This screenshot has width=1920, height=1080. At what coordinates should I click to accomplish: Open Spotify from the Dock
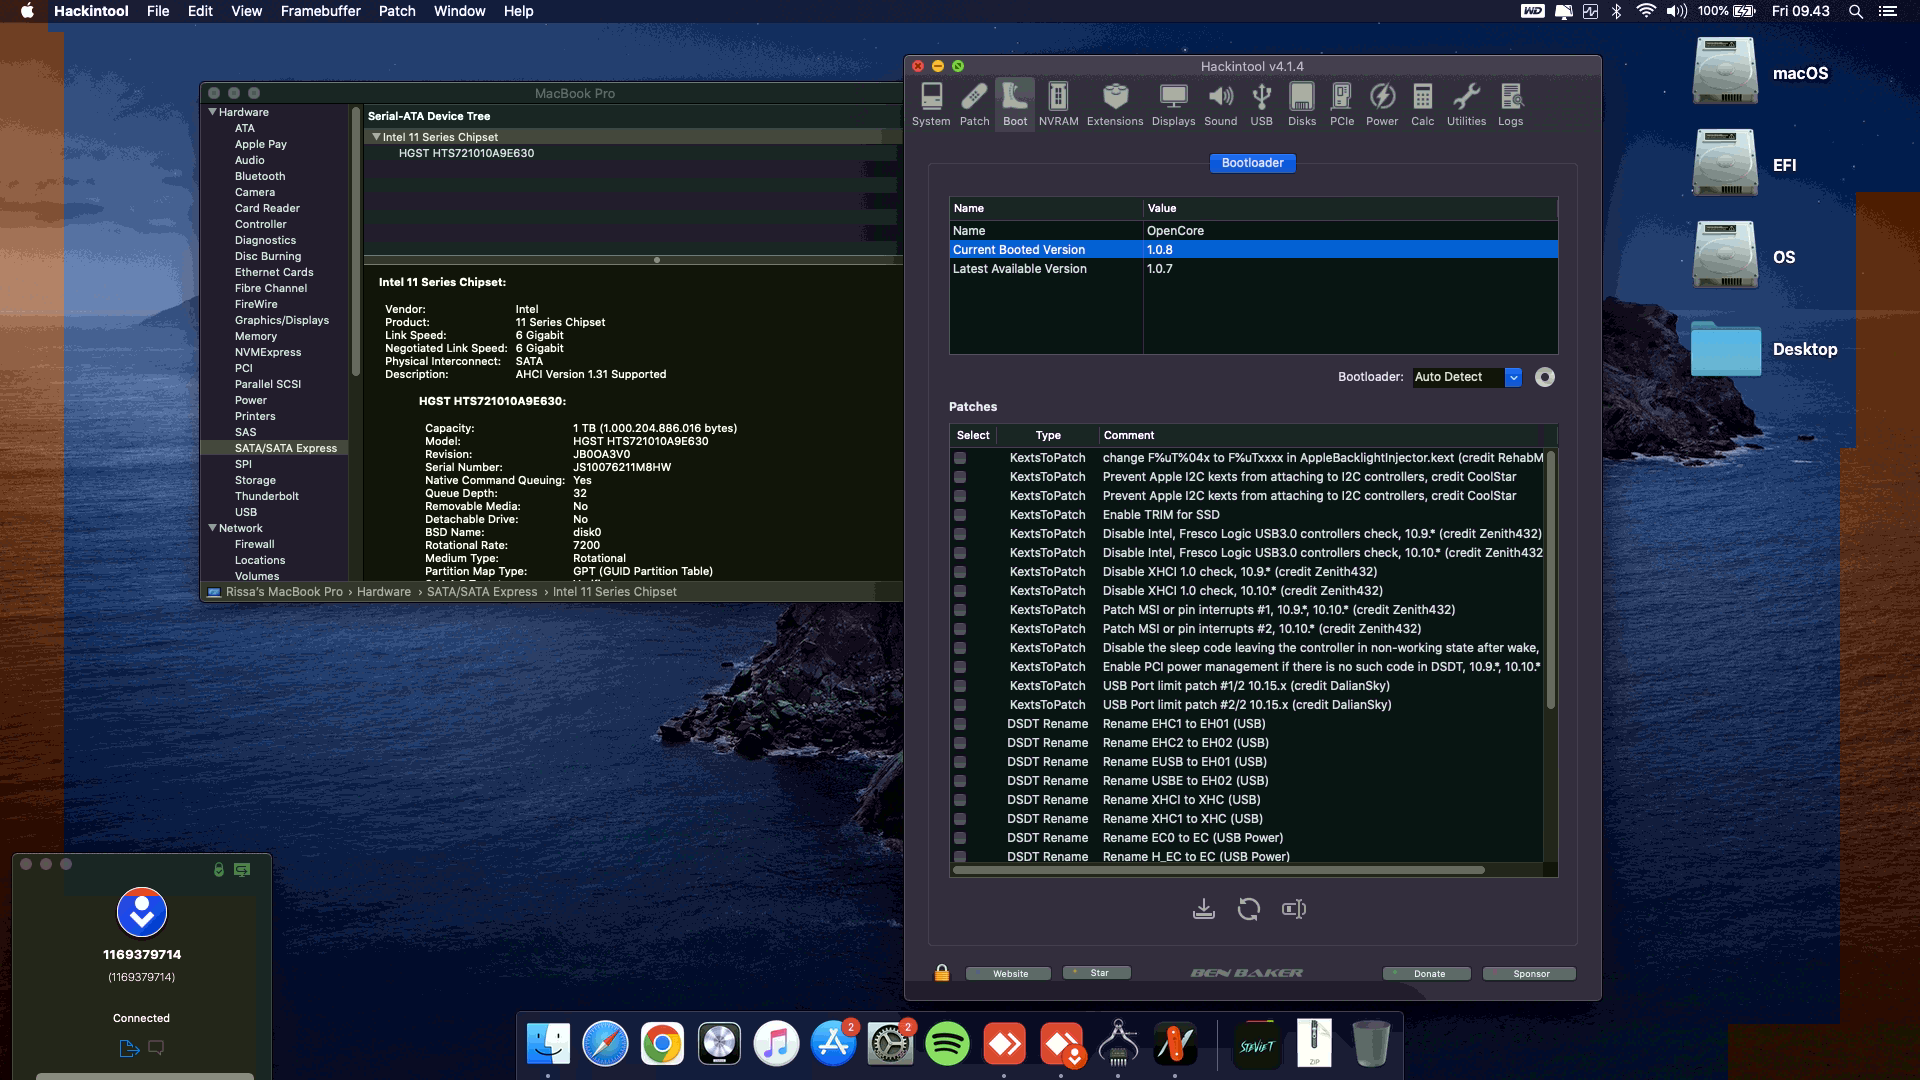pyautogui.click(x=947, y=1045)
